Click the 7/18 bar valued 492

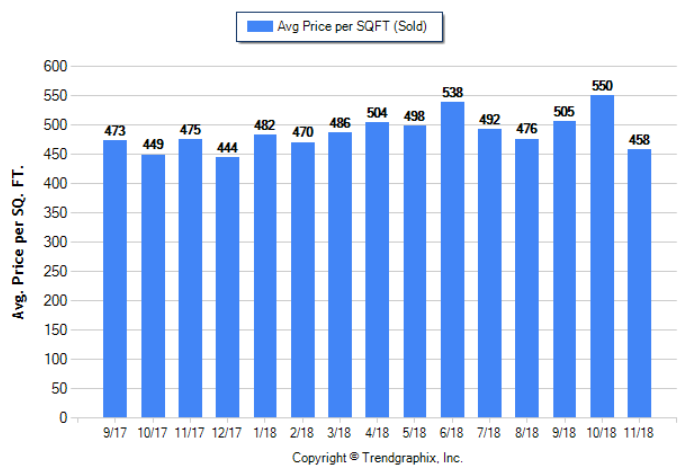[x=490, y=273]
